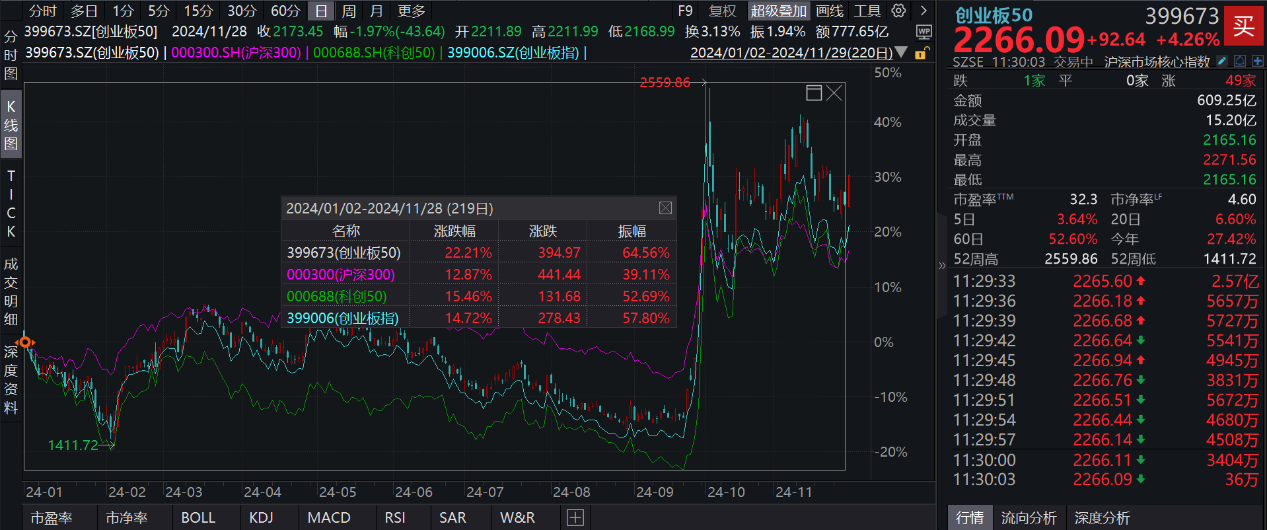Toggle the date range lock icon
This screenshot has width=1267, height=530.
920,53
